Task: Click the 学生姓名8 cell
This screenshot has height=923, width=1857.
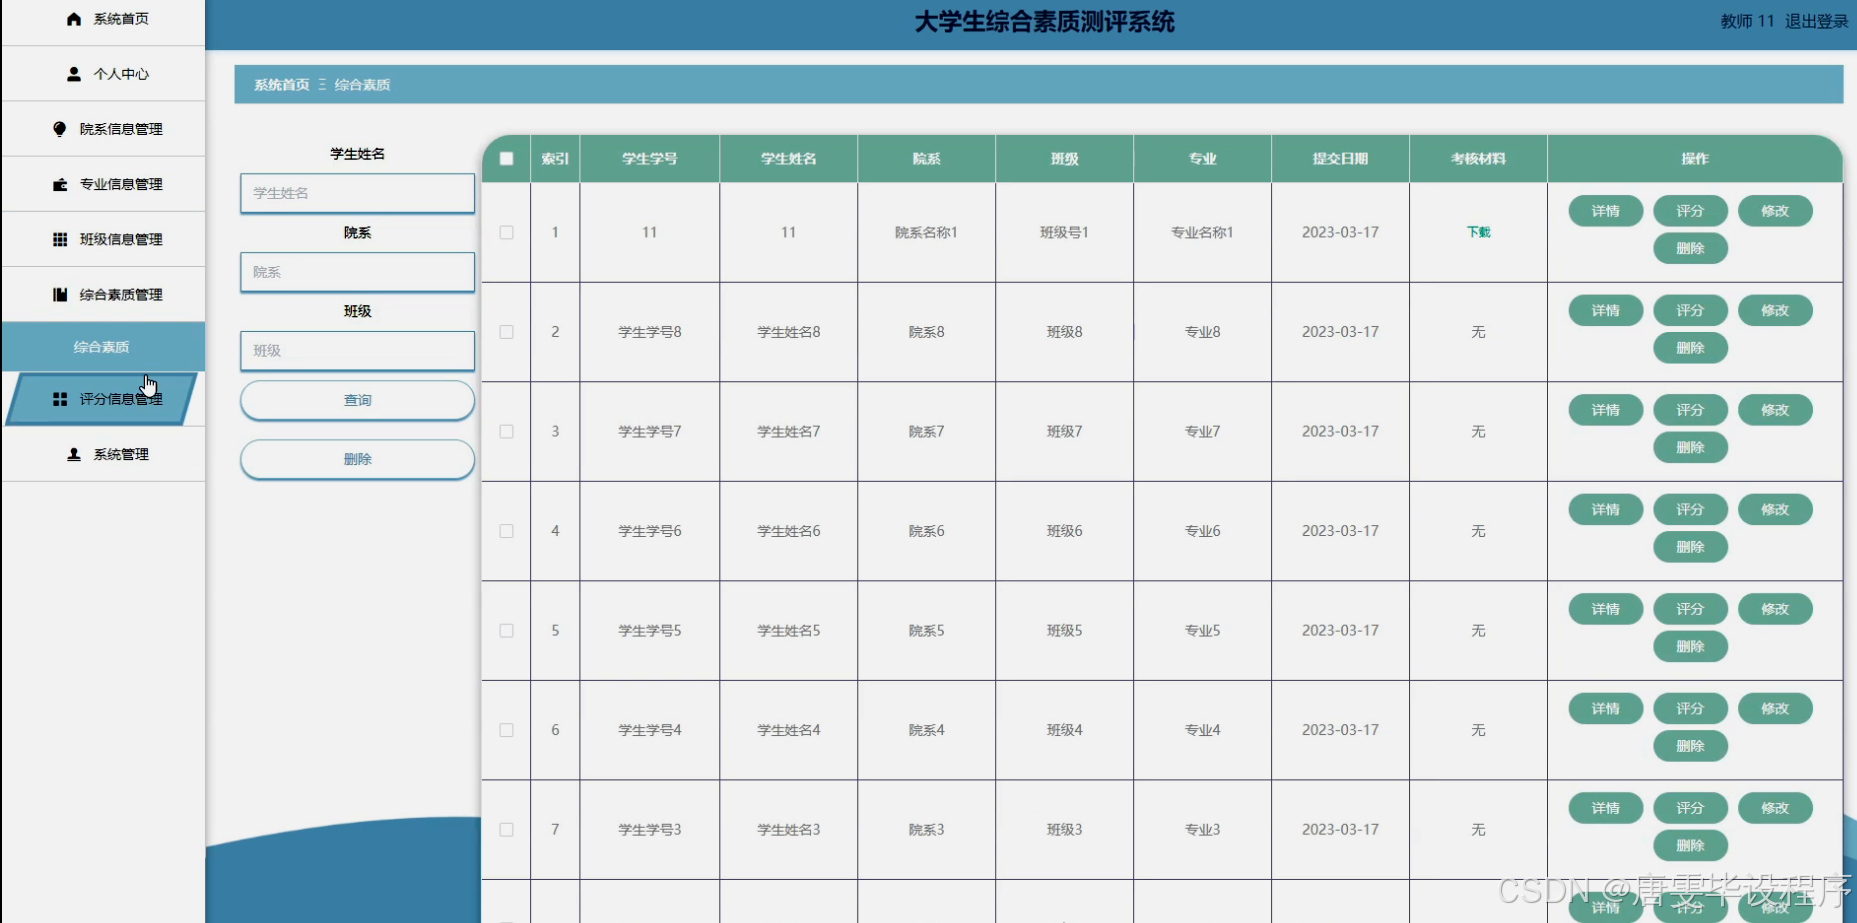Action: (788, 332)
